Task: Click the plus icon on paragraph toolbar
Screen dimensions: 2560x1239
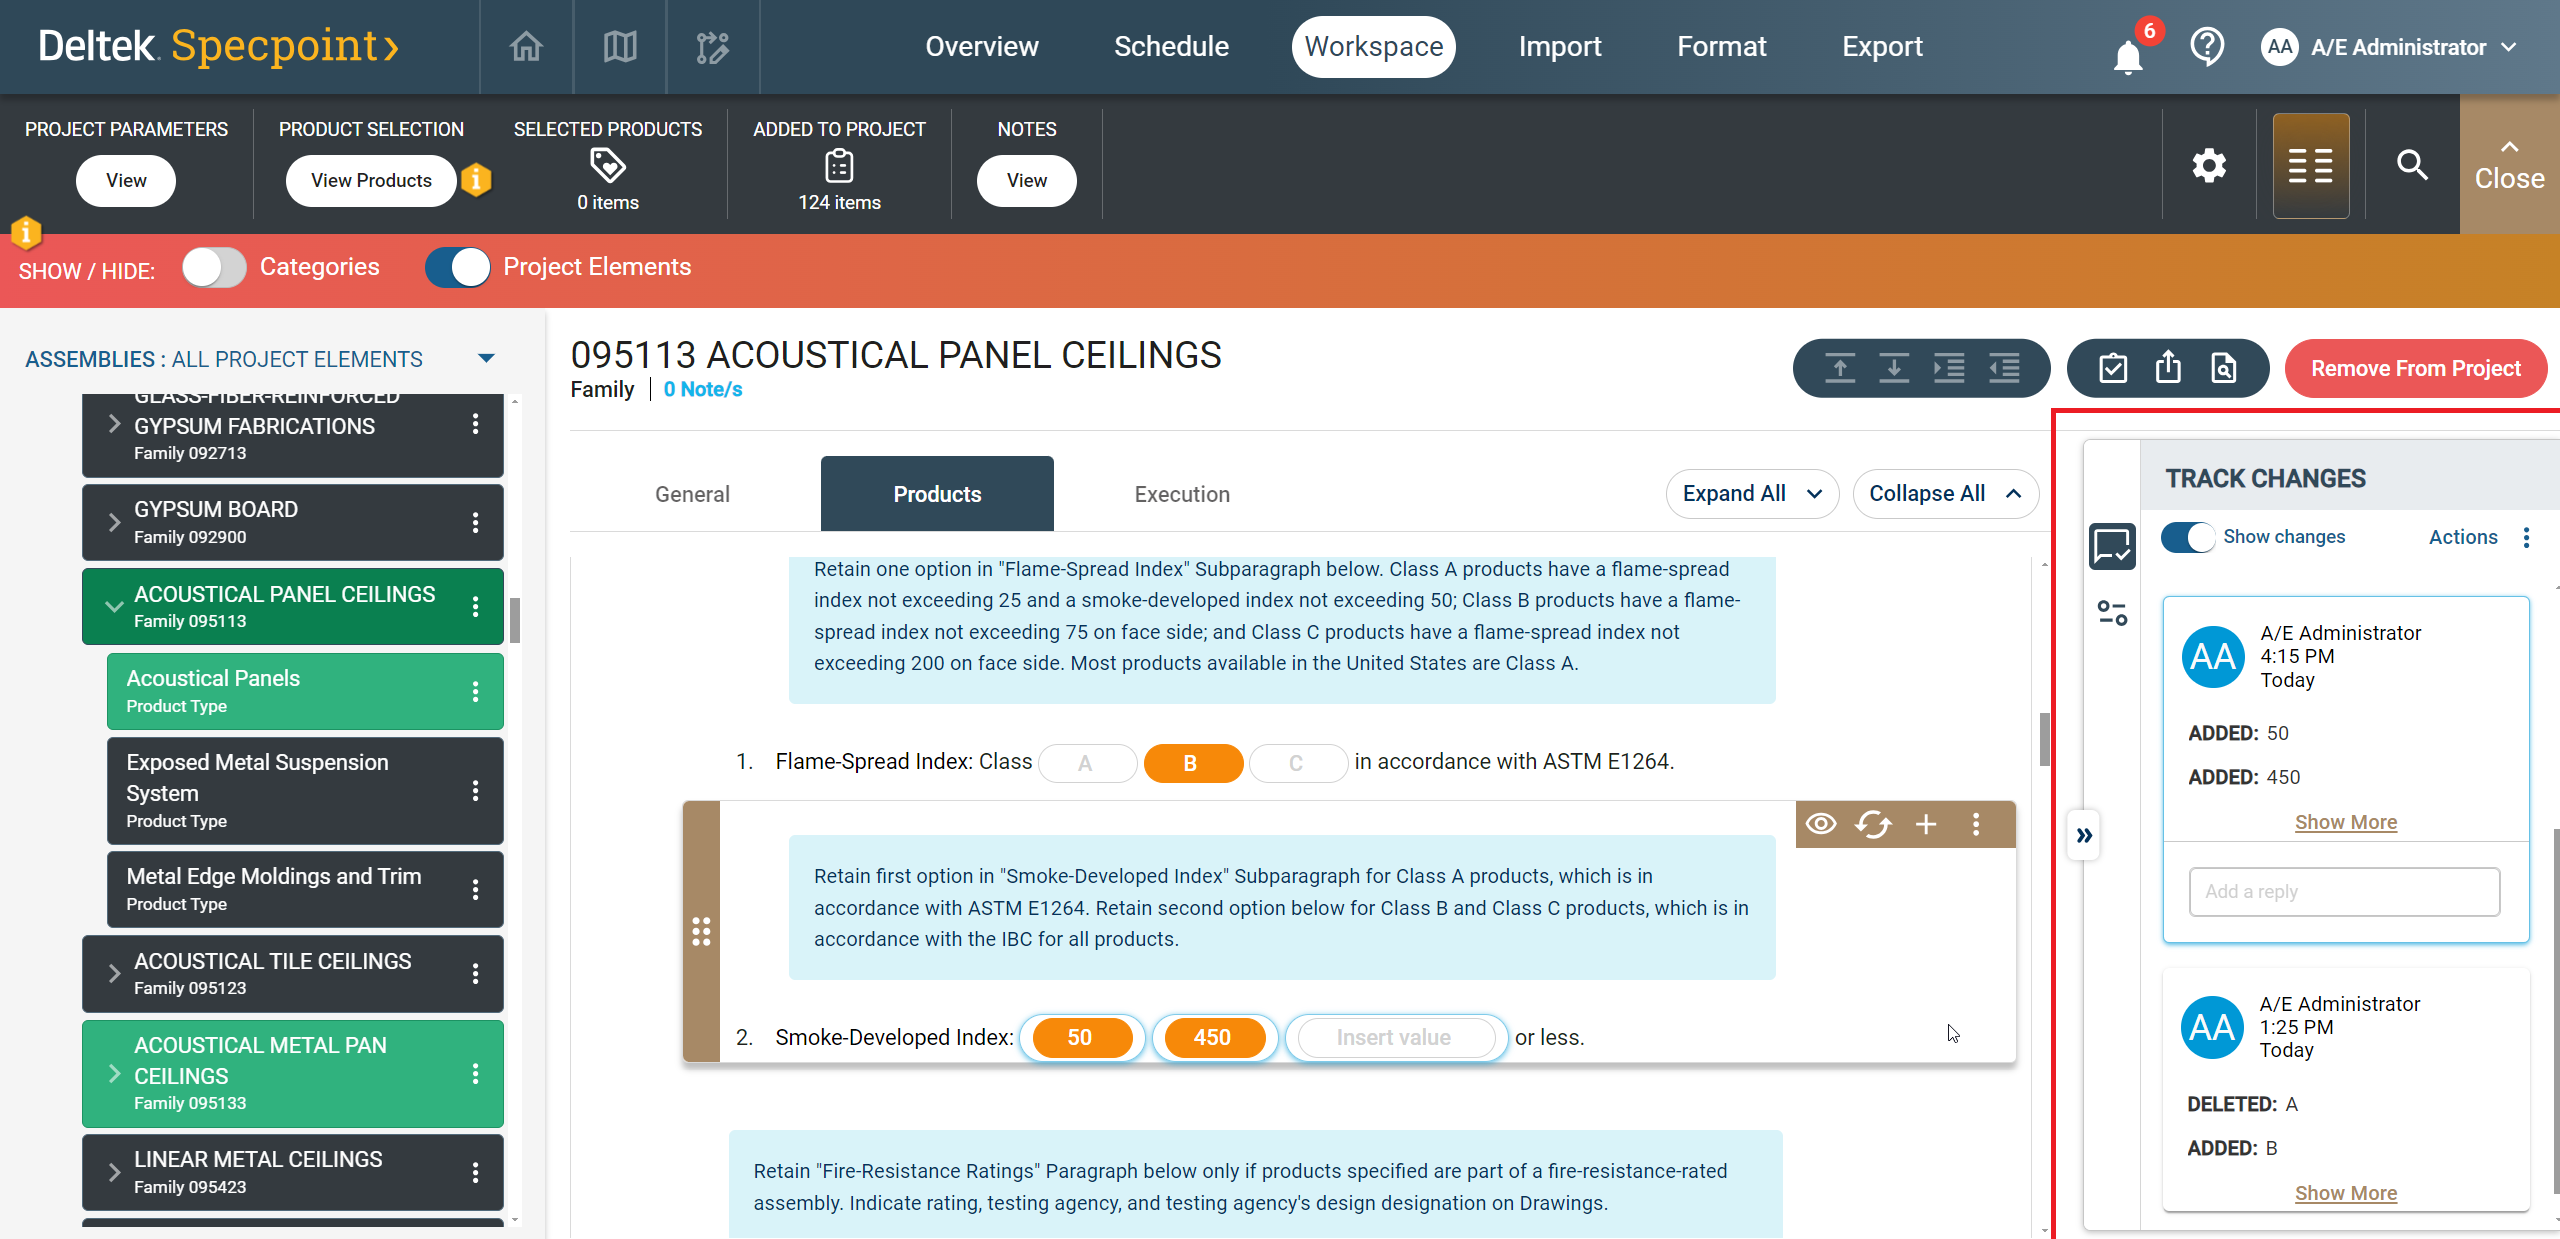Action: (x=1926, y=824)
